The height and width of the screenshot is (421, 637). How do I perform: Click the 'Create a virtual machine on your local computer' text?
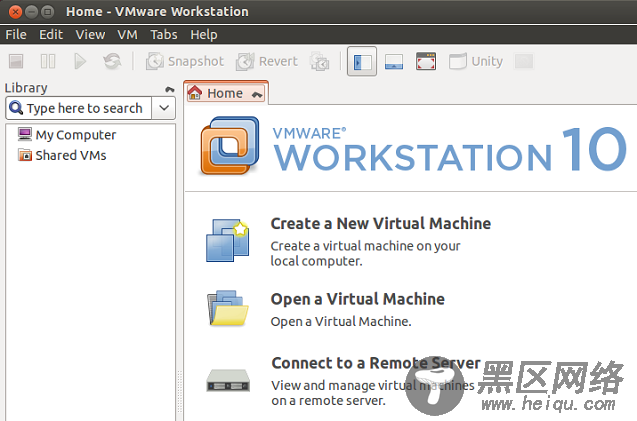pyautogui.click(x=365, y=253)
